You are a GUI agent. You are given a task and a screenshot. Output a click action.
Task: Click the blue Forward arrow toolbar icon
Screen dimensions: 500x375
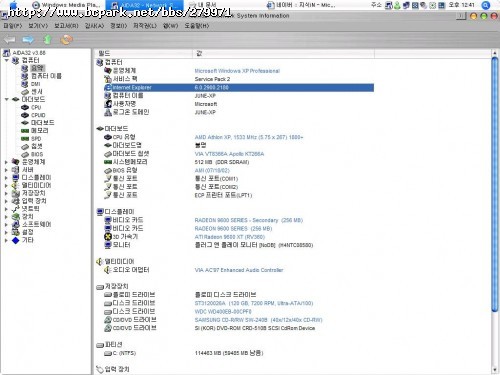click(28, 40)
